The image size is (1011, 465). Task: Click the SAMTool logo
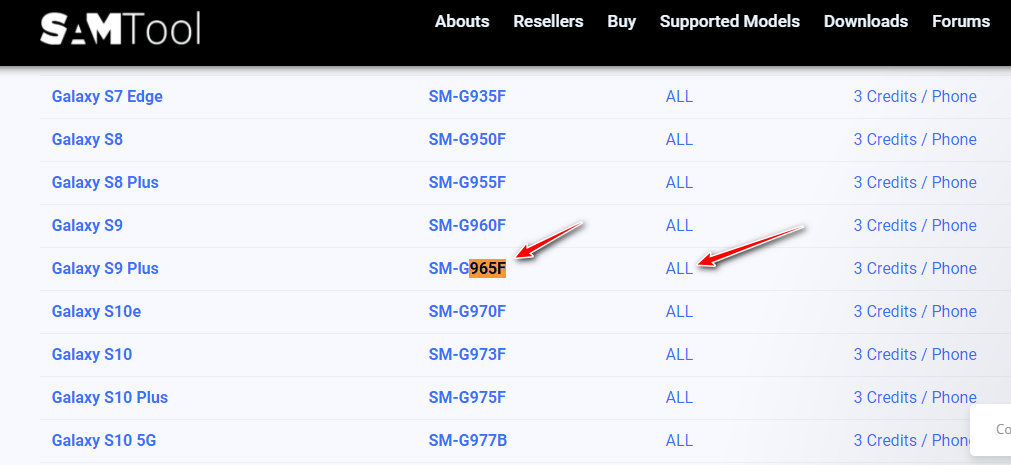click(120, 29)
